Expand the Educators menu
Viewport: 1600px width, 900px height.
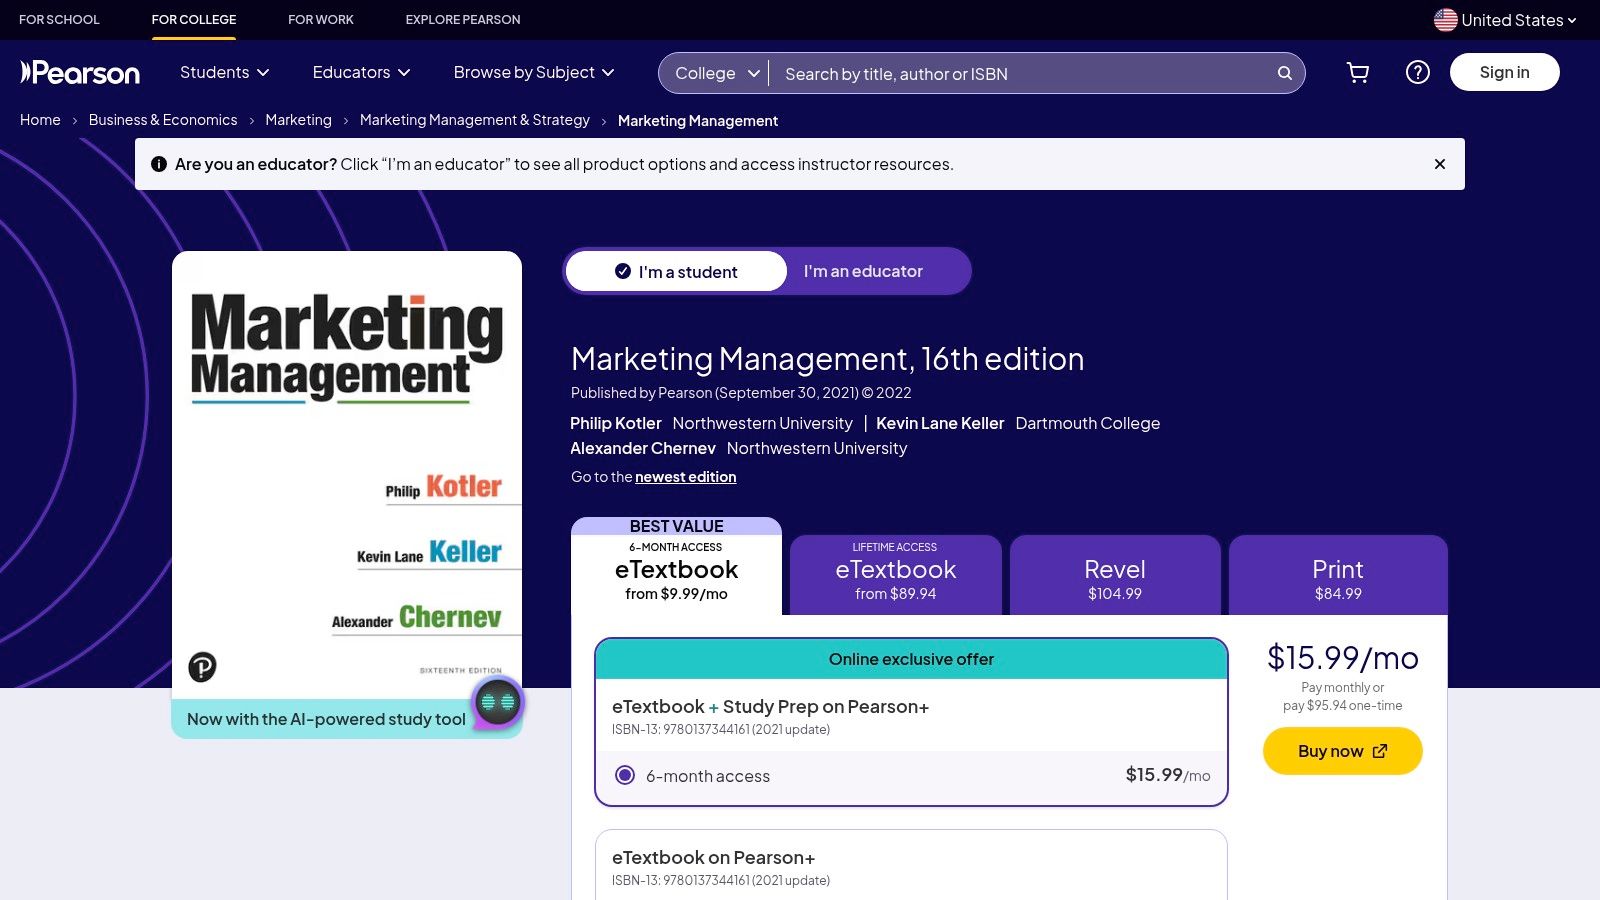click(x=361, y=72)
